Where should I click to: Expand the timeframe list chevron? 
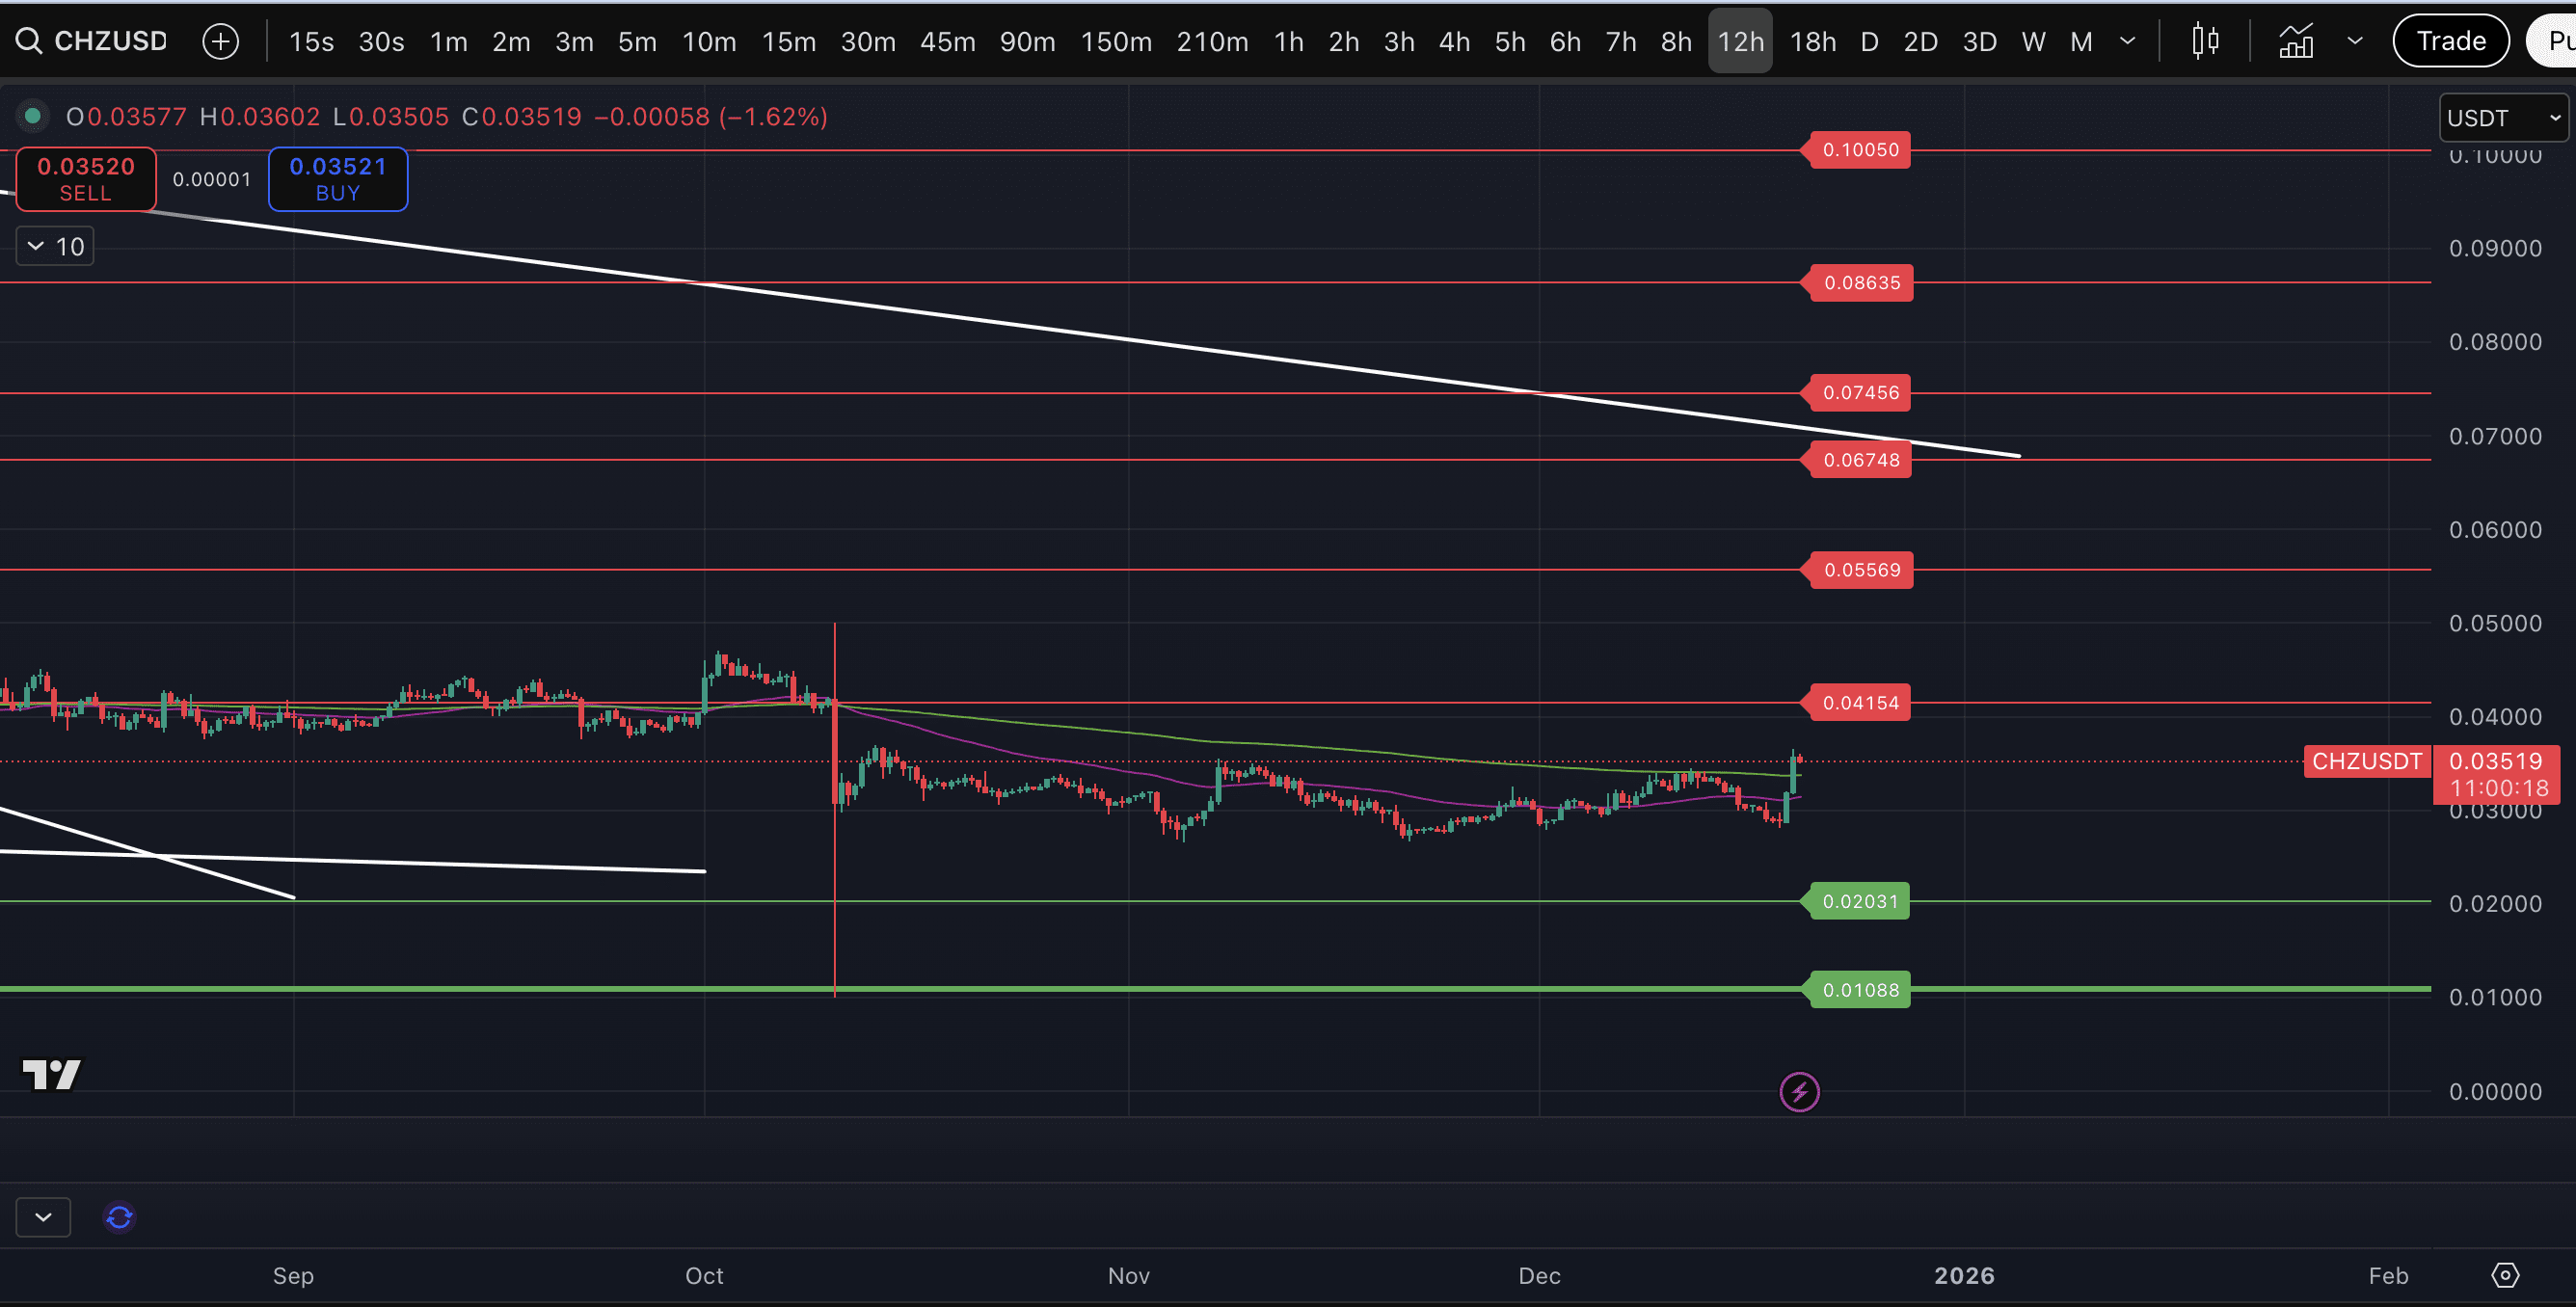pos(2128,41)
